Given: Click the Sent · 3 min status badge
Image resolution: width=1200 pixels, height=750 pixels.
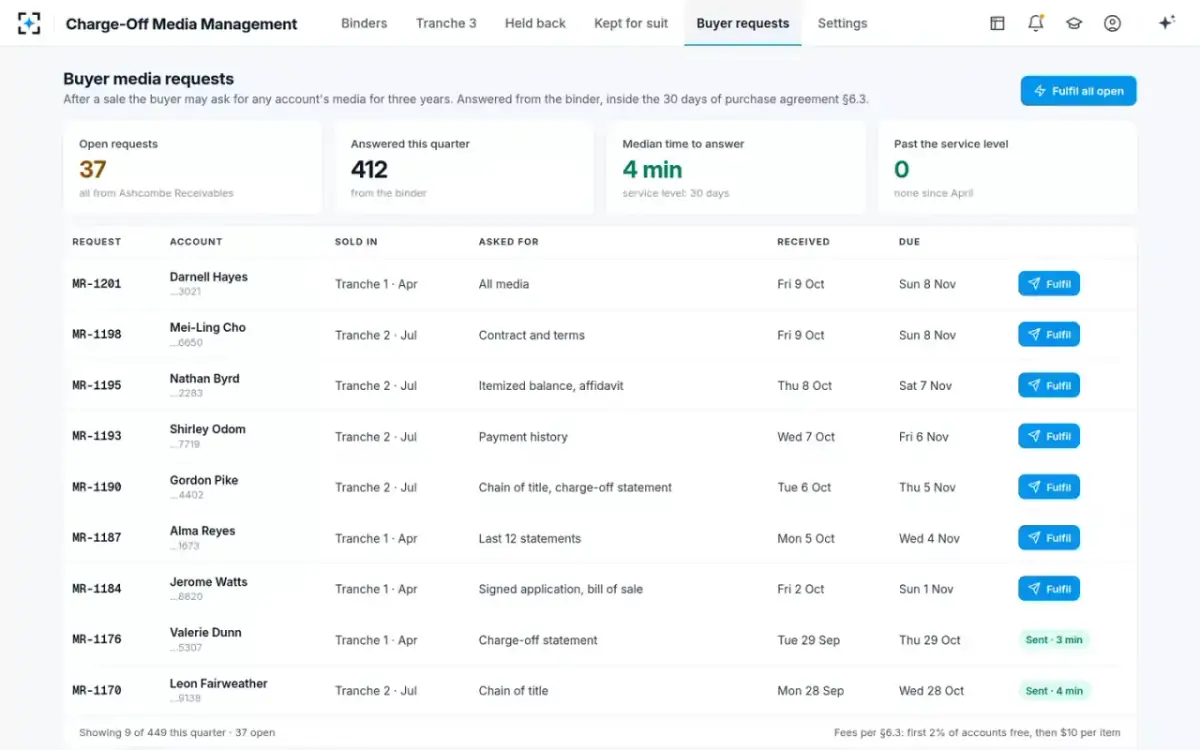Looking at the screenshot, I should 1054,640.
